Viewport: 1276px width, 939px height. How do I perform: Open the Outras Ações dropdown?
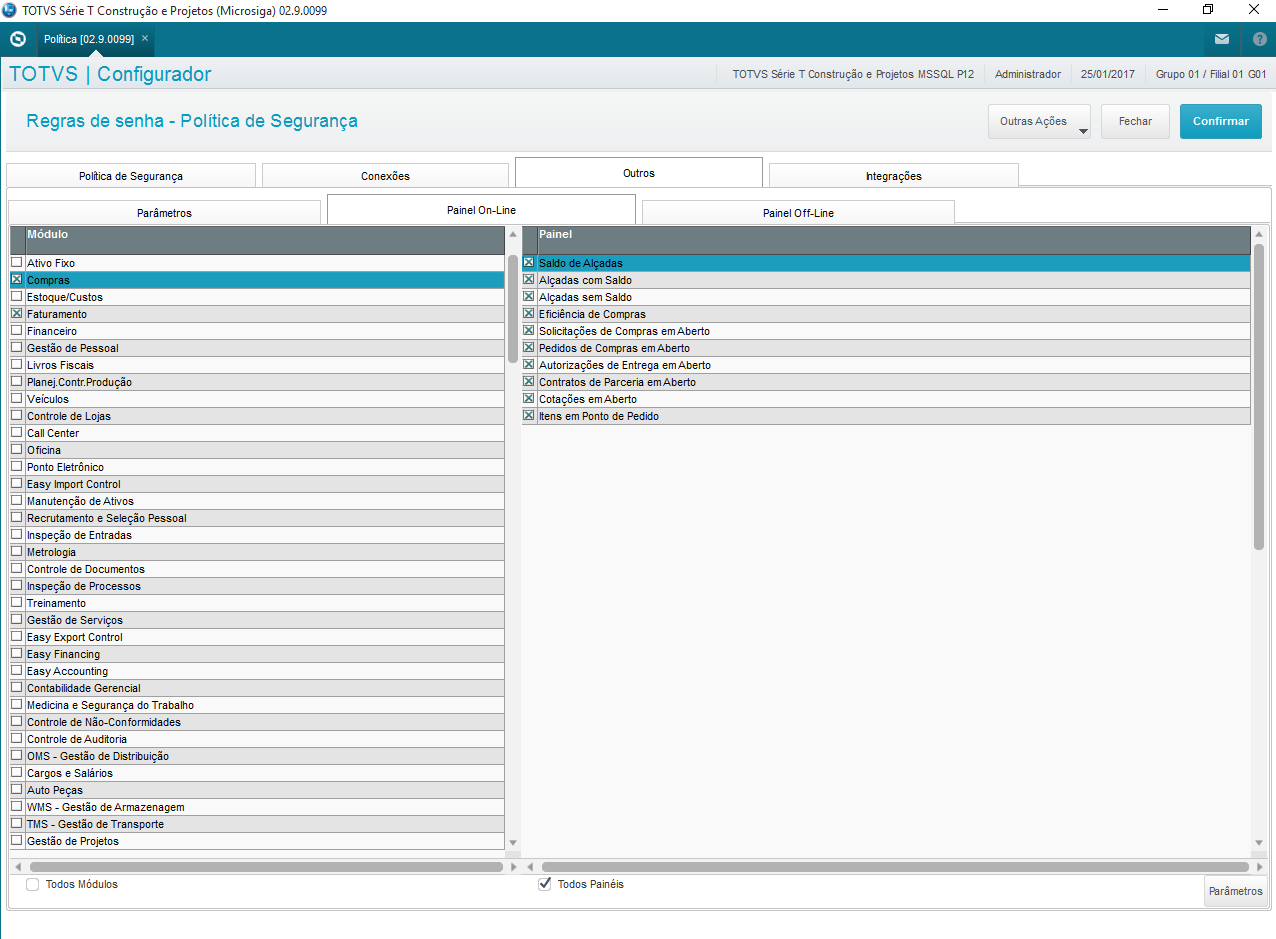[1039, 121]
